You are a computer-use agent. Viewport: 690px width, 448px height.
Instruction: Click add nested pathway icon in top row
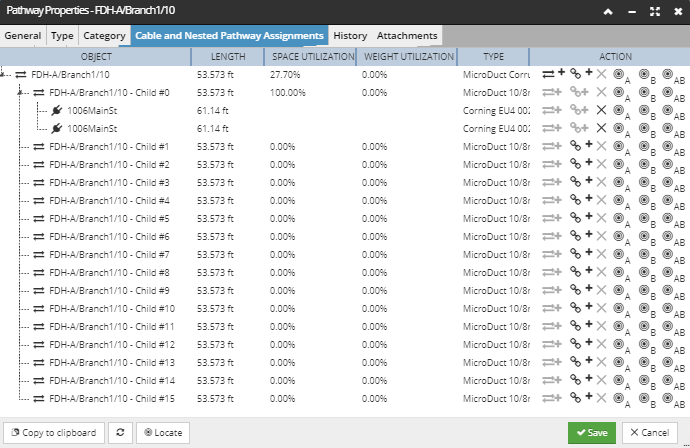[x=553, y=74]
